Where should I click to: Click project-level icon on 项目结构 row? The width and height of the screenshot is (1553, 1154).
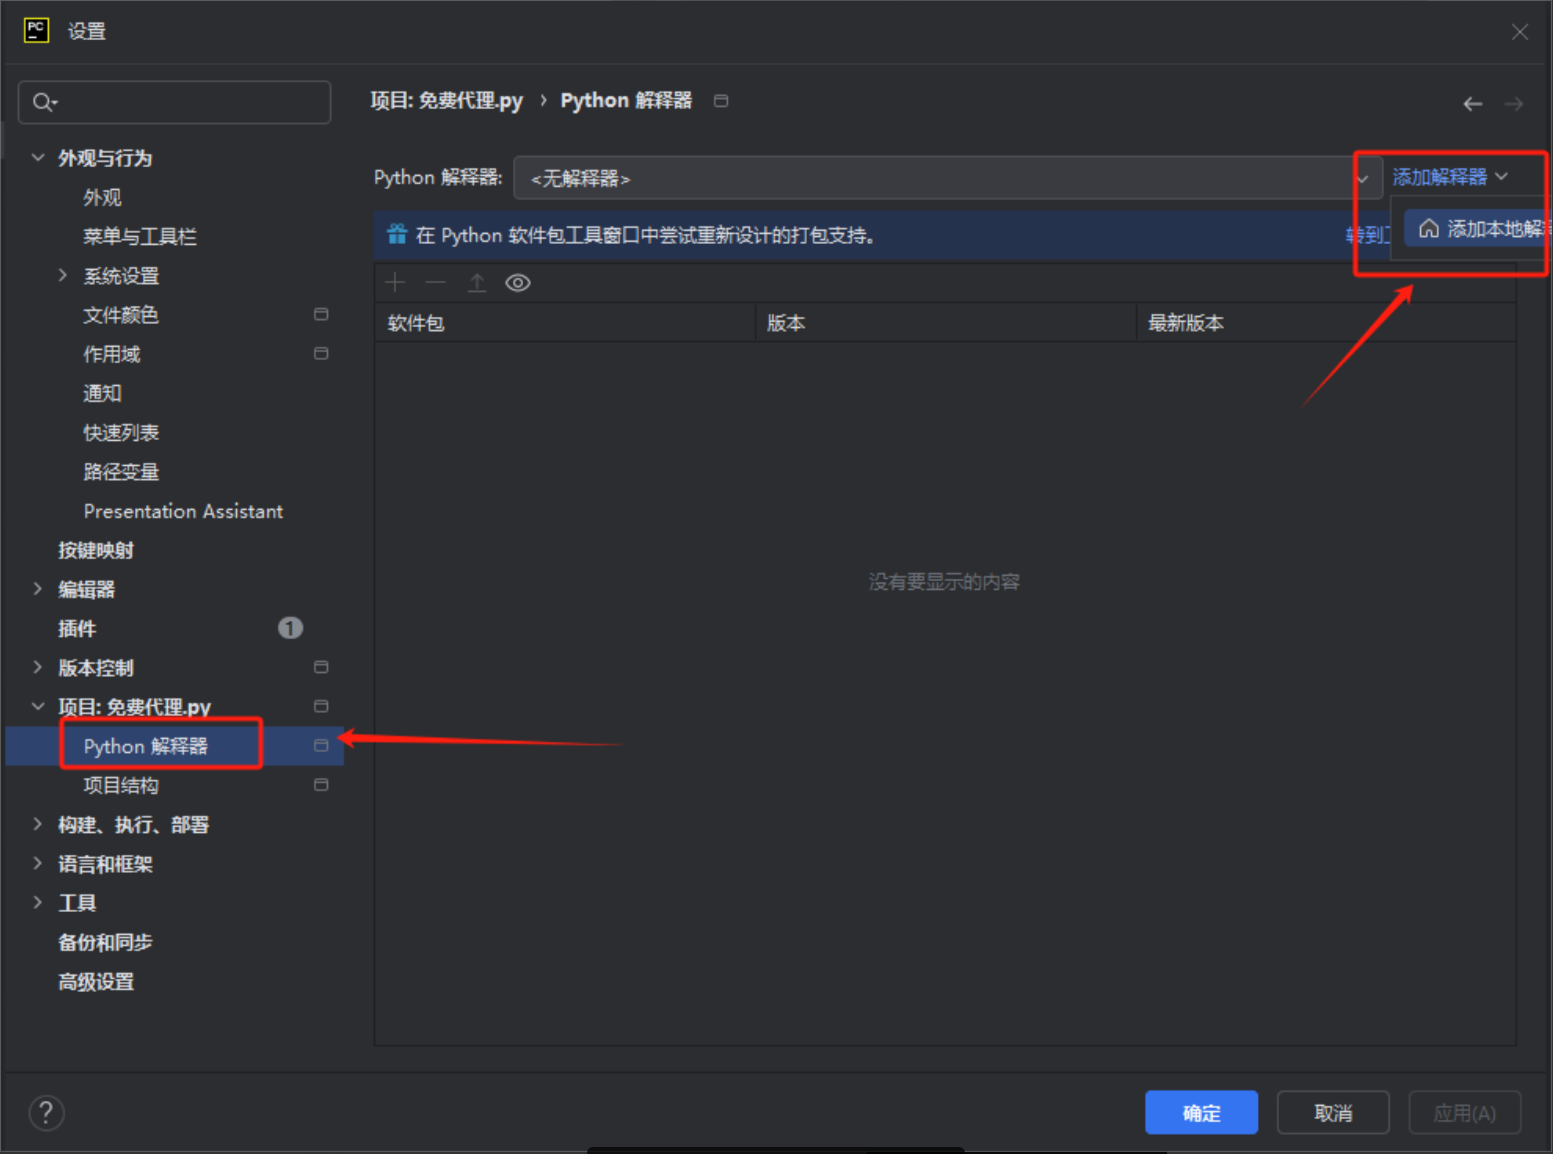(x=321, y=785)
